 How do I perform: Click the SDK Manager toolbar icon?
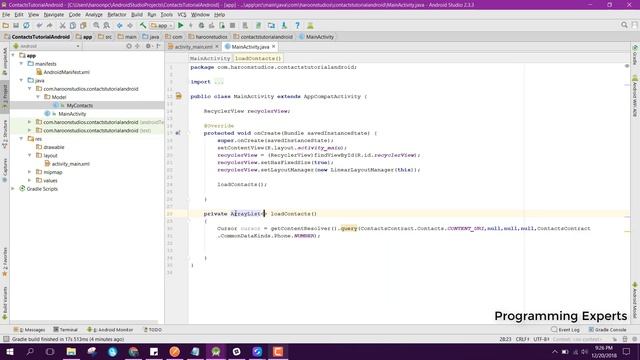[x=284, y=25]
